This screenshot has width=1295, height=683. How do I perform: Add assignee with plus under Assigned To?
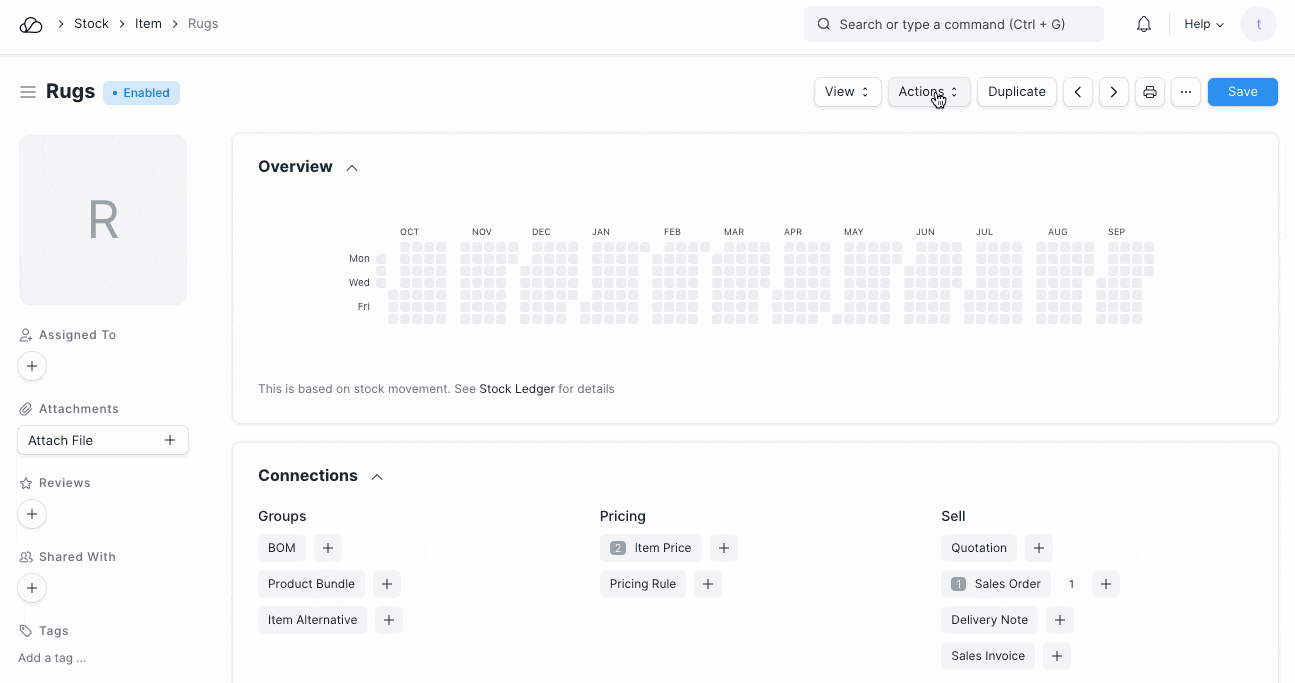point(32,366)
